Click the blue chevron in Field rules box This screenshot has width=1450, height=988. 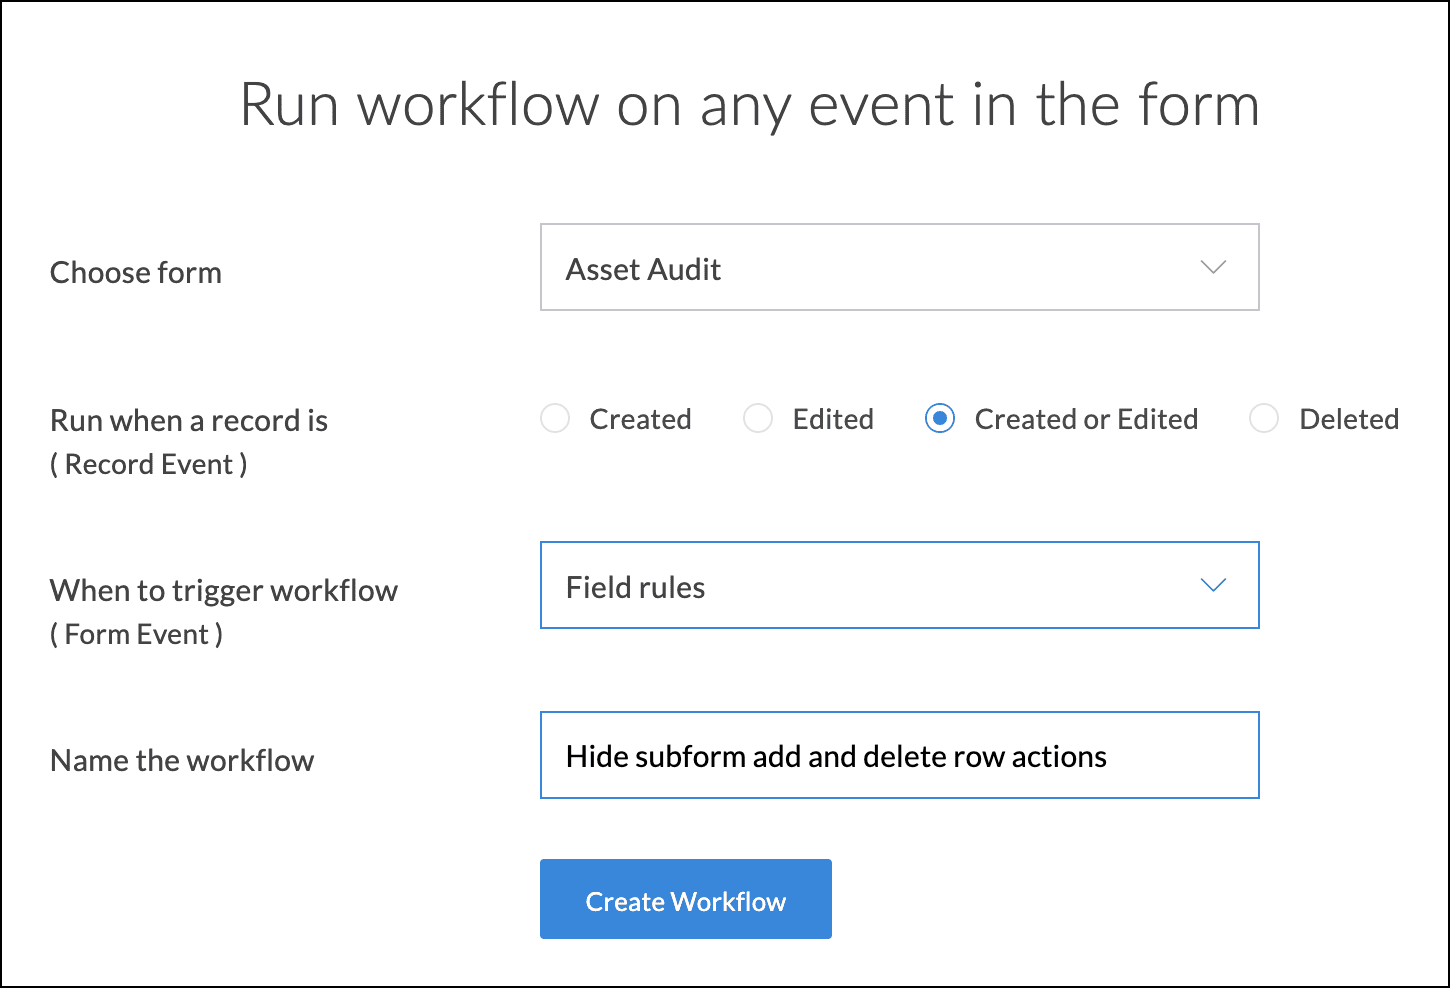click(1212, 586)
